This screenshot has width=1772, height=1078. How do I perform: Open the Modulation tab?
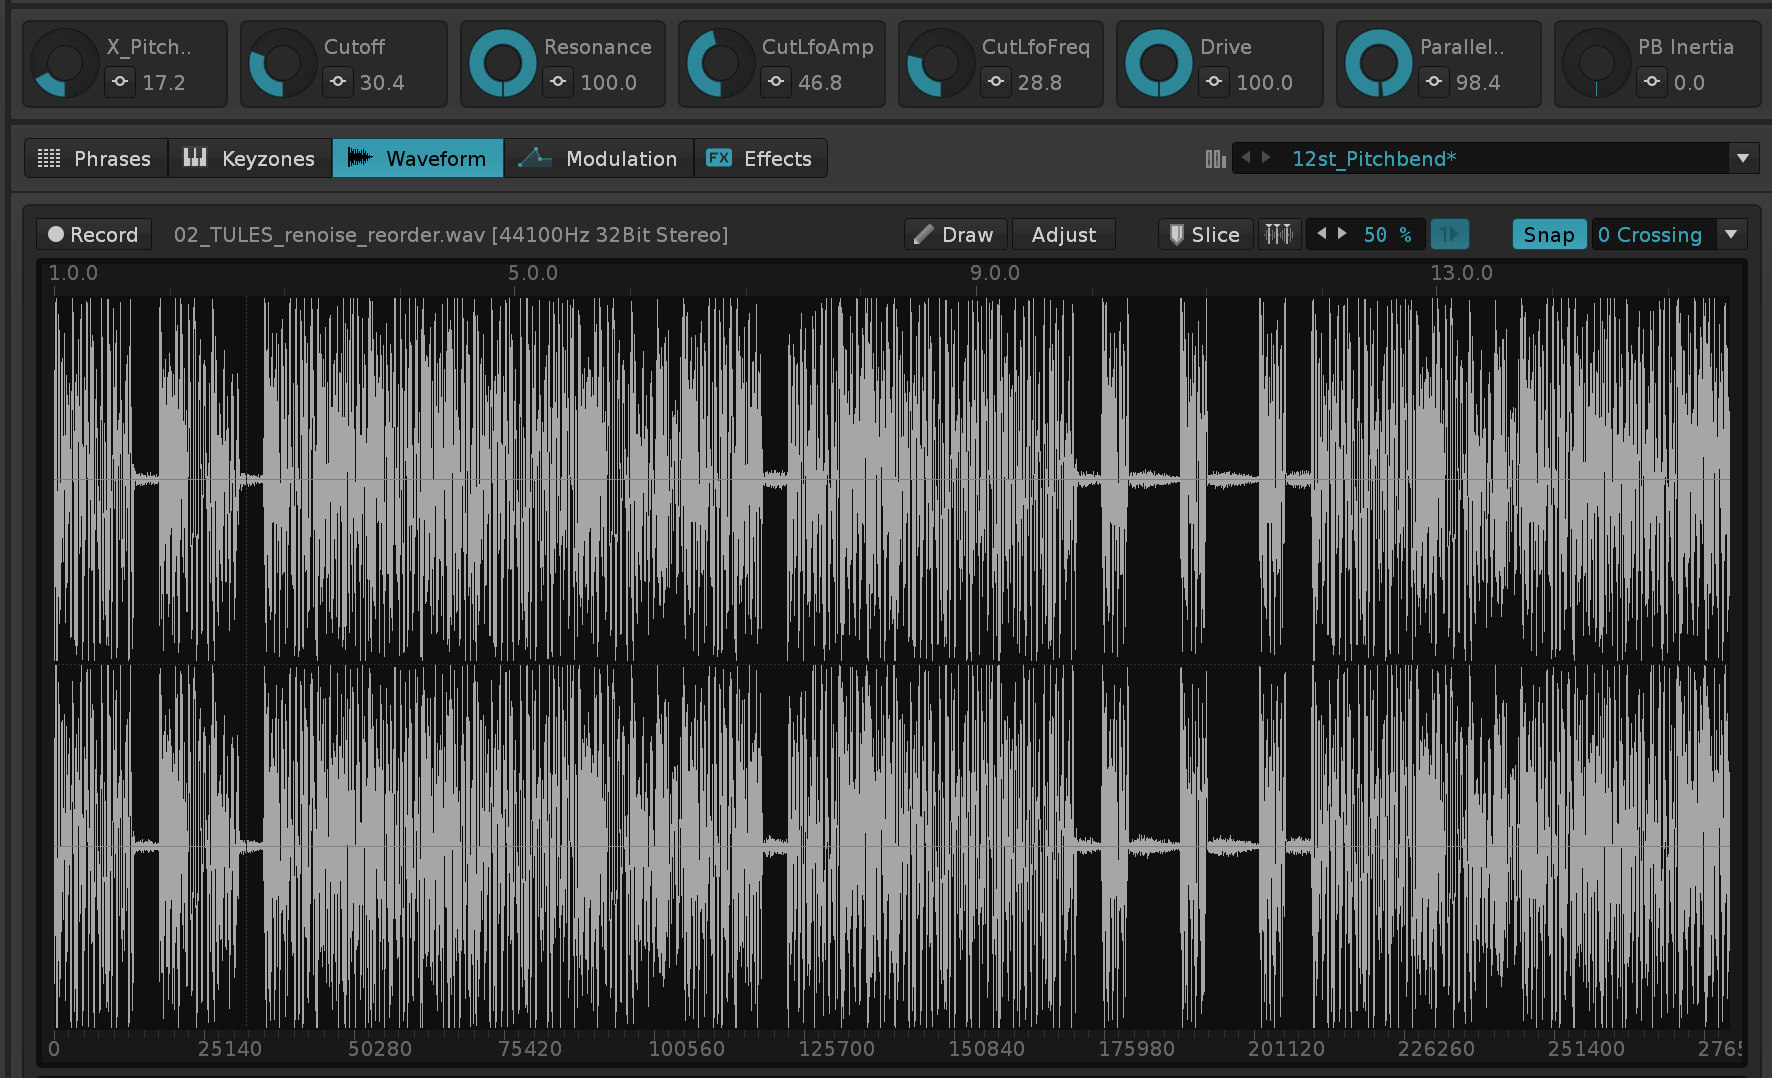599,158
